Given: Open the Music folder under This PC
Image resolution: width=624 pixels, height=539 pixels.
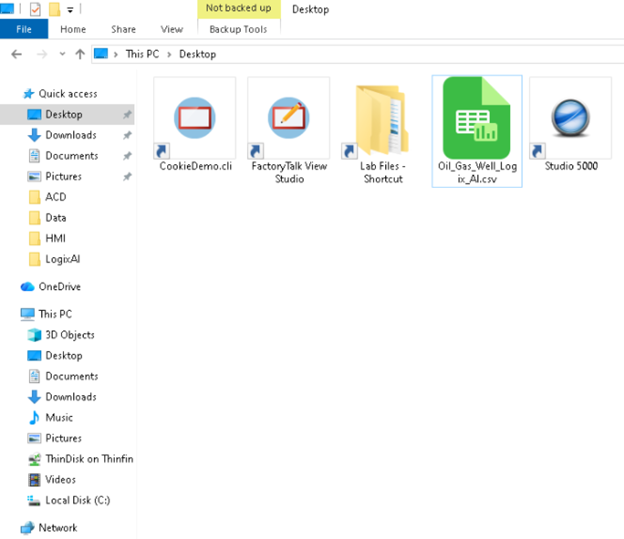Looking at the screenshot, I should 59,418.
